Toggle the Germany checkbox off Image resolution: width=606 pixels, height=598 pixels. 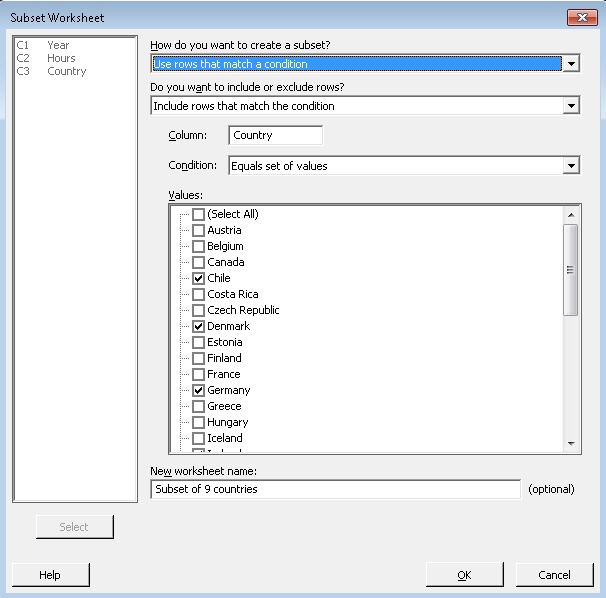click(x=199, y=390)
